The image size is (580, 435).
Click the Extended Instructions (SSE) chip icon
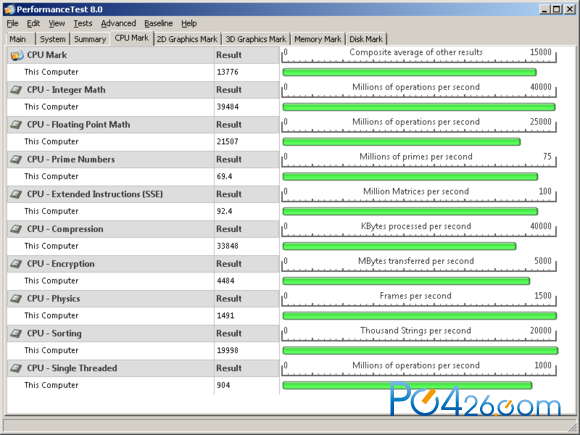pyautogui.click(x=16, y=194)
